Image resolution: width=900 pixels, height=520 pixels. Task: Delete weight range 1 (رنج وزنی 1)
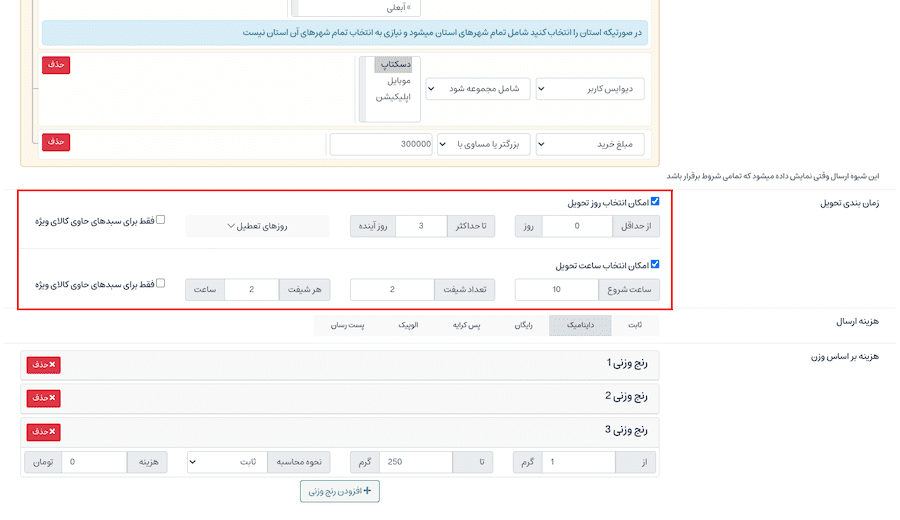coord(43,365)
